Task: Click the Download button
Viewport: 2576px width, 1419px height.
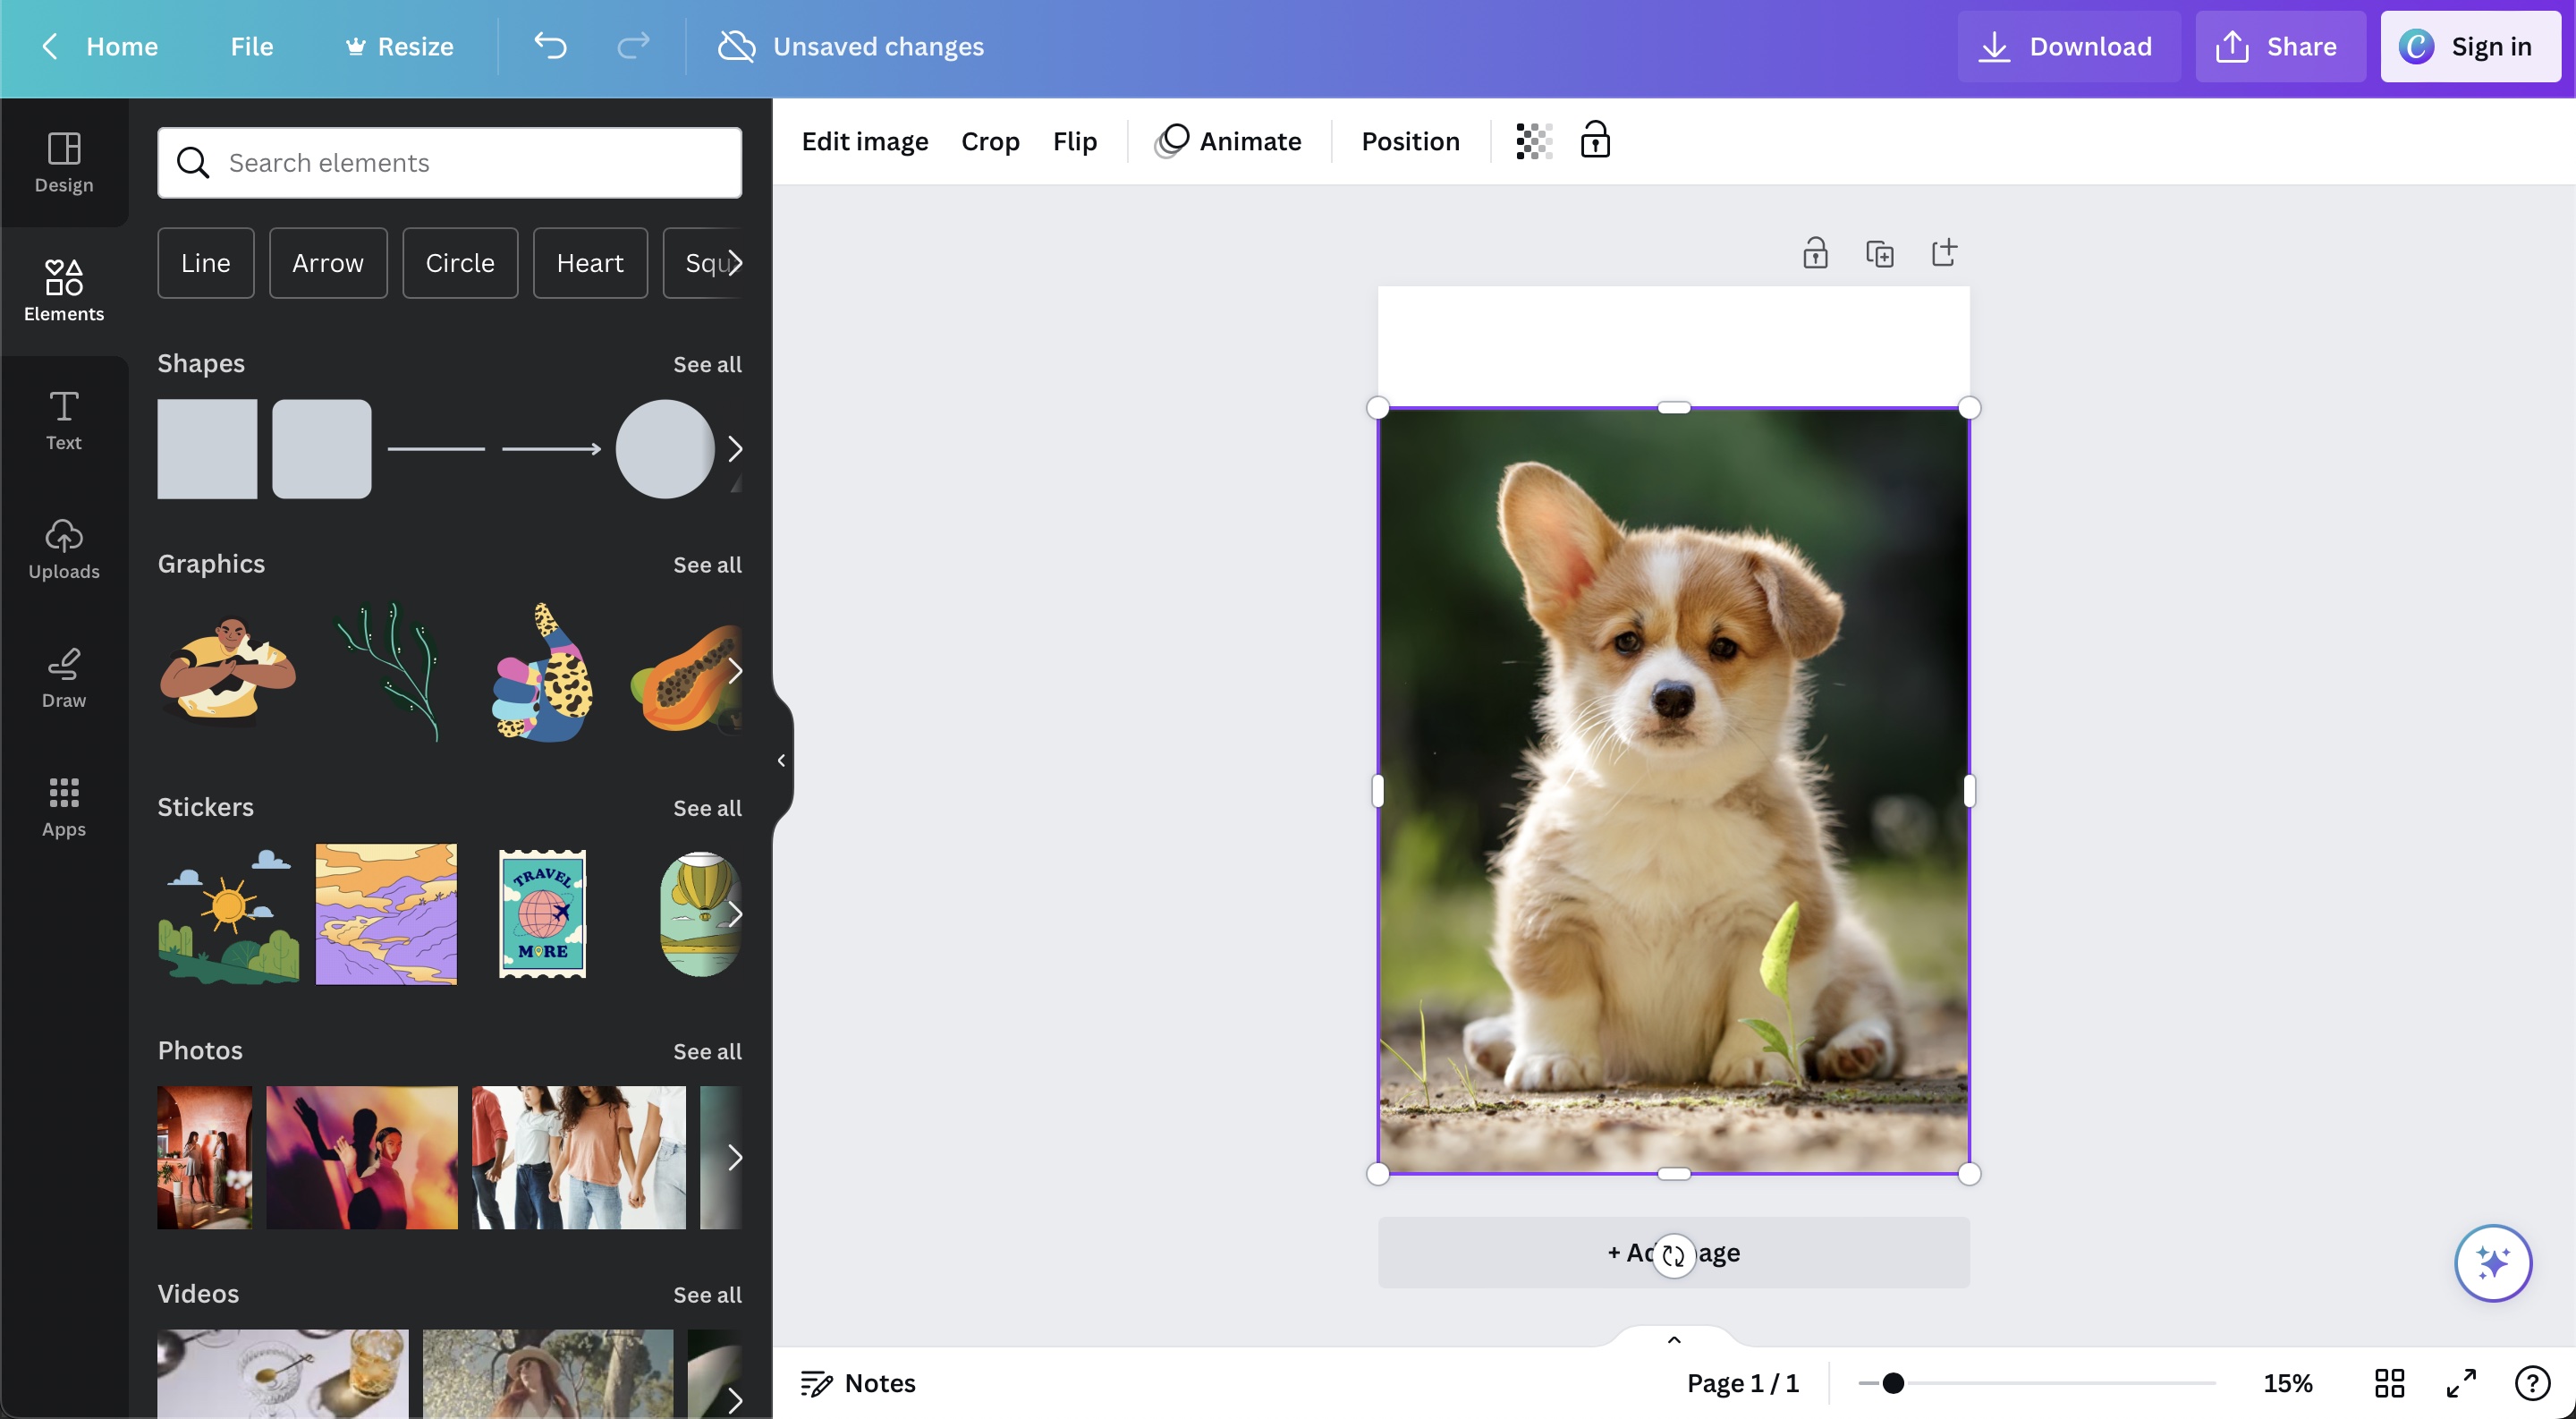Action: tap(2067, 46)
